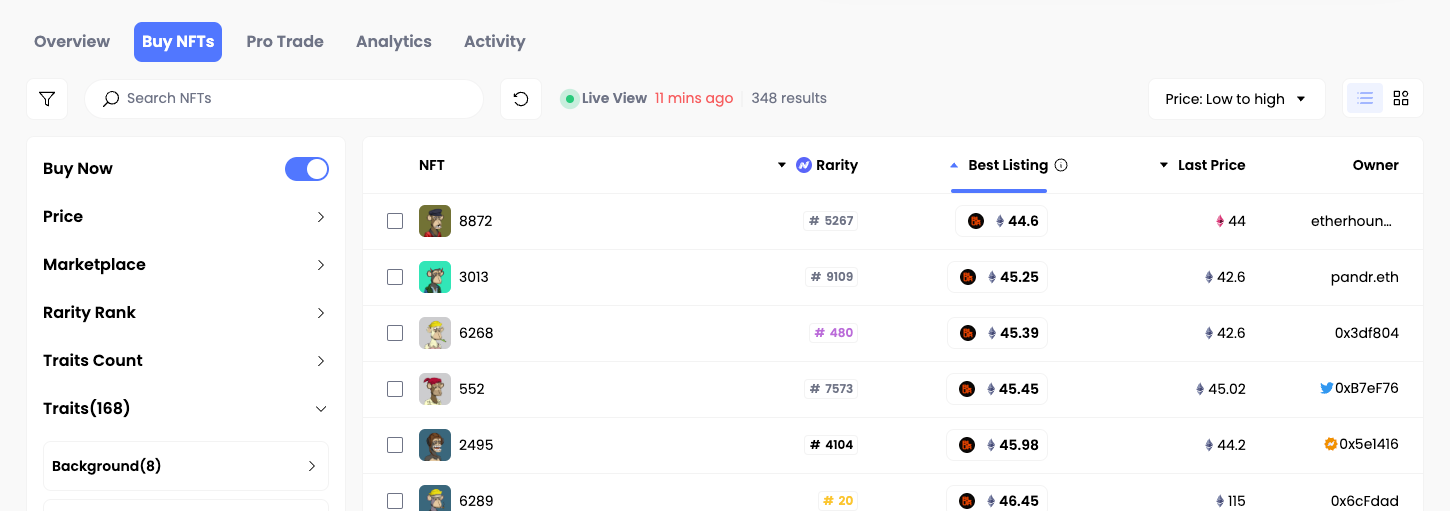Screen dimensions: 1450x511
Task: Sort by the Rarity column
Action: 818,165
